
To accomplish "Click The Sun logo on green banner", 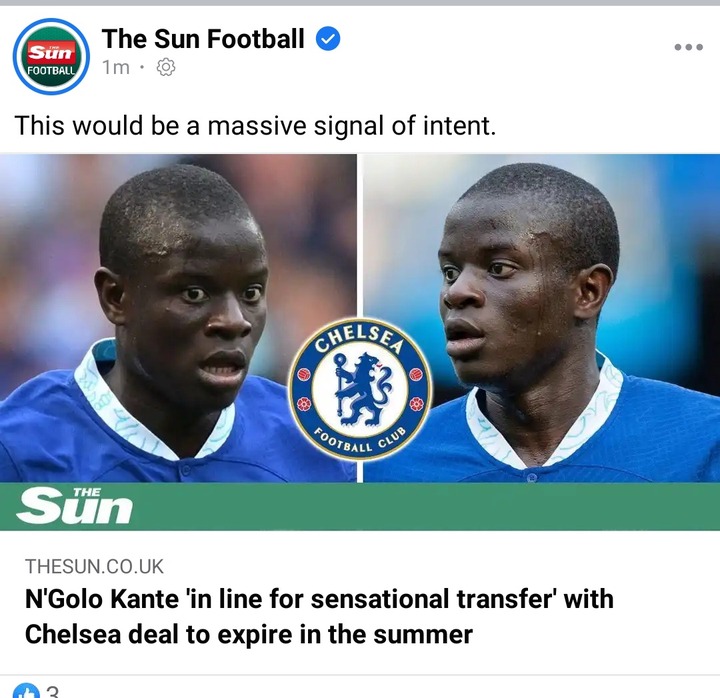I will click(x=74, y=506).
